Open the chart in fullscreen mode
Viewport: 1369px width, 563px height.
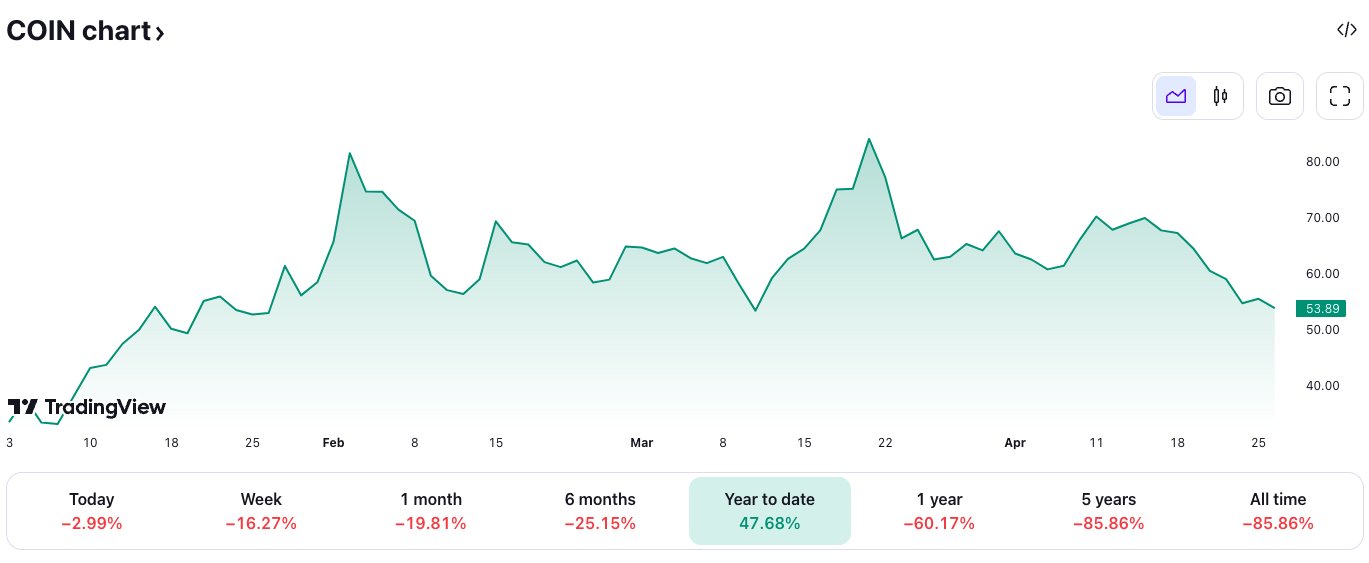coord(1340,96)
